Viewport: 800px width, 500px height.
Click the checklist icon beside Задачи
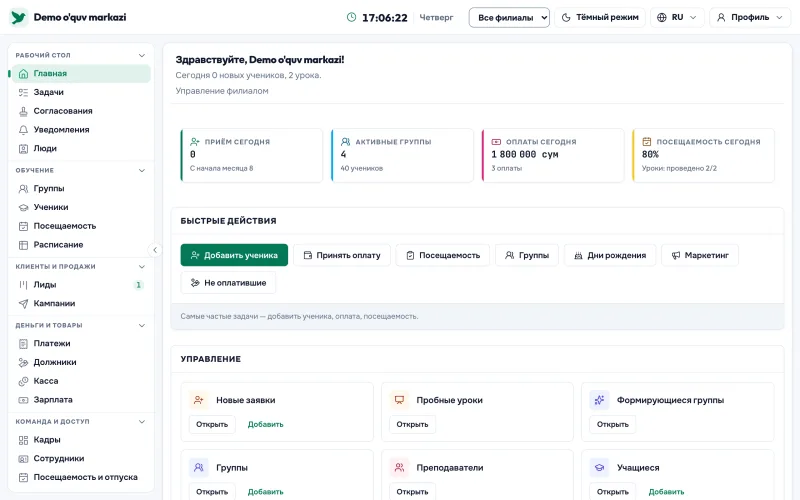[x=23, y=92]
